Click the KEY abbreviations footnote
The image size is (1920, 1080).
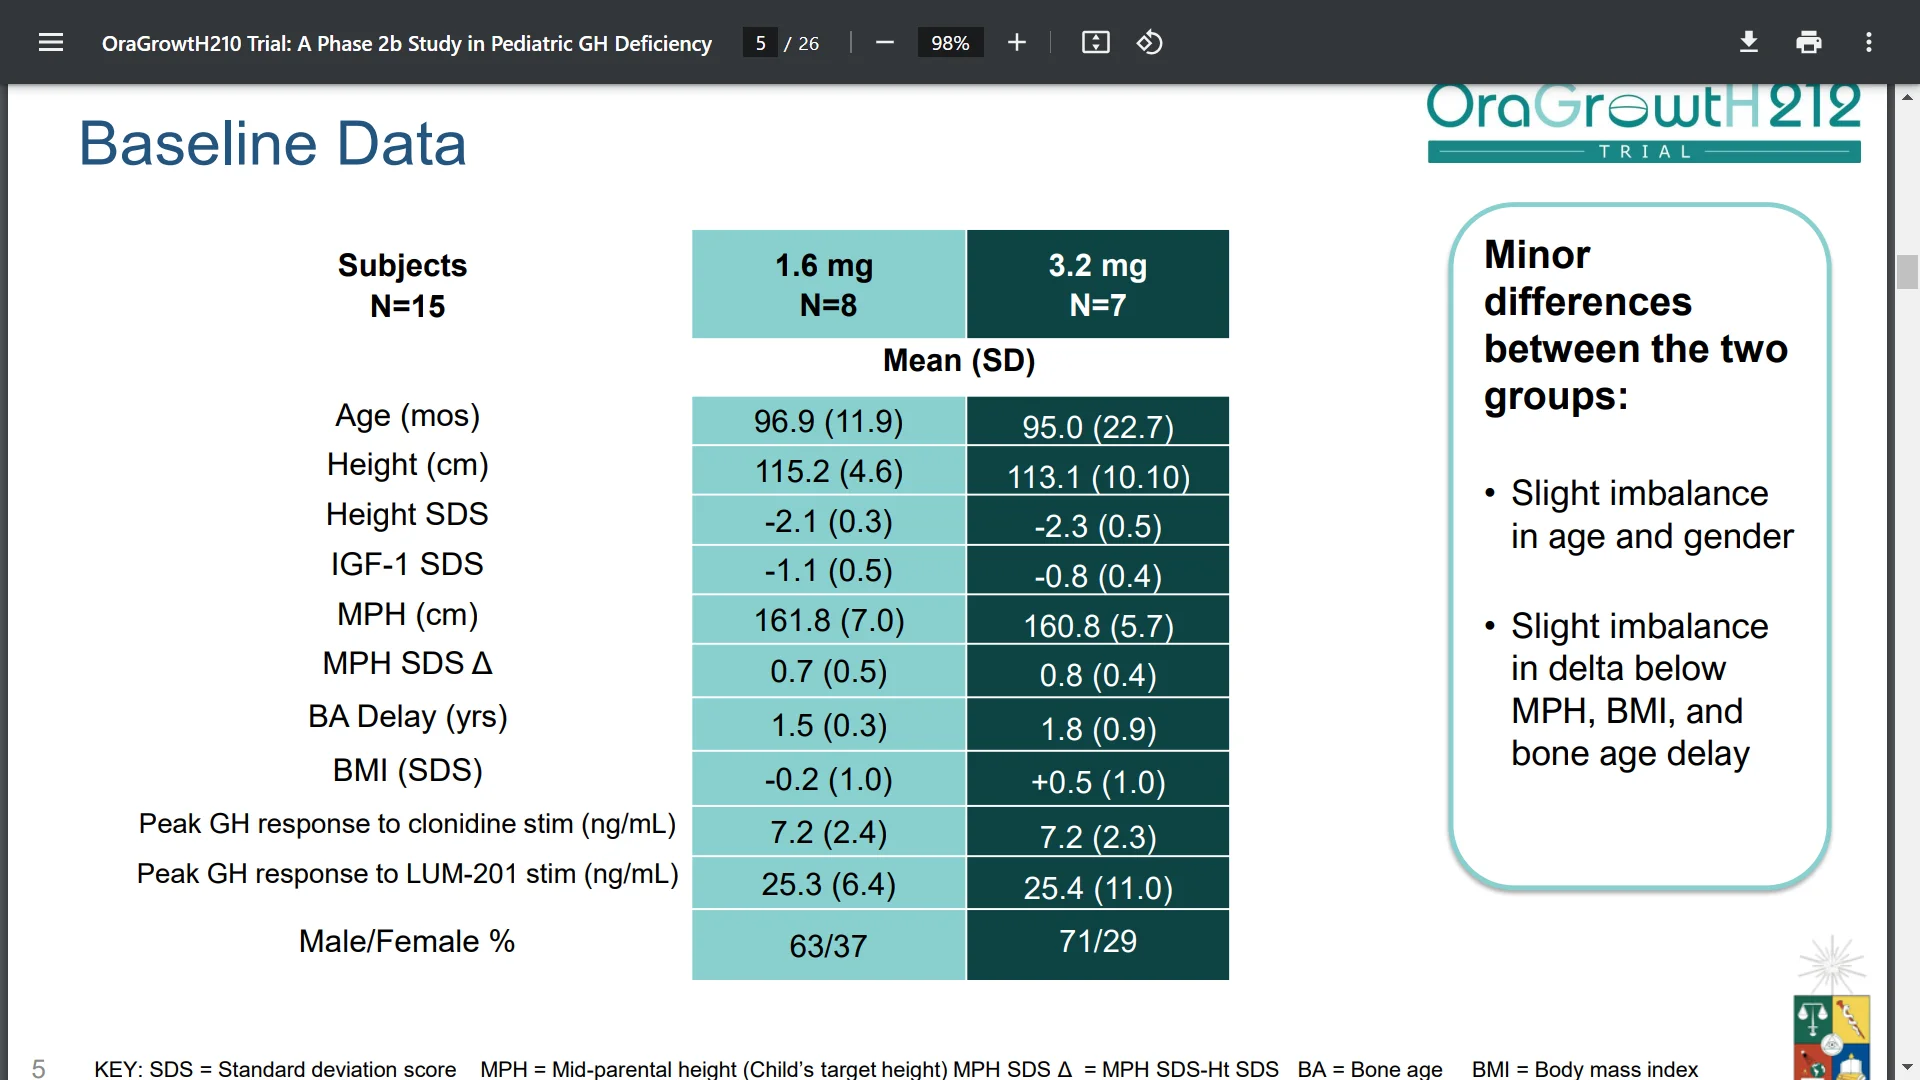click(896, 1069)
